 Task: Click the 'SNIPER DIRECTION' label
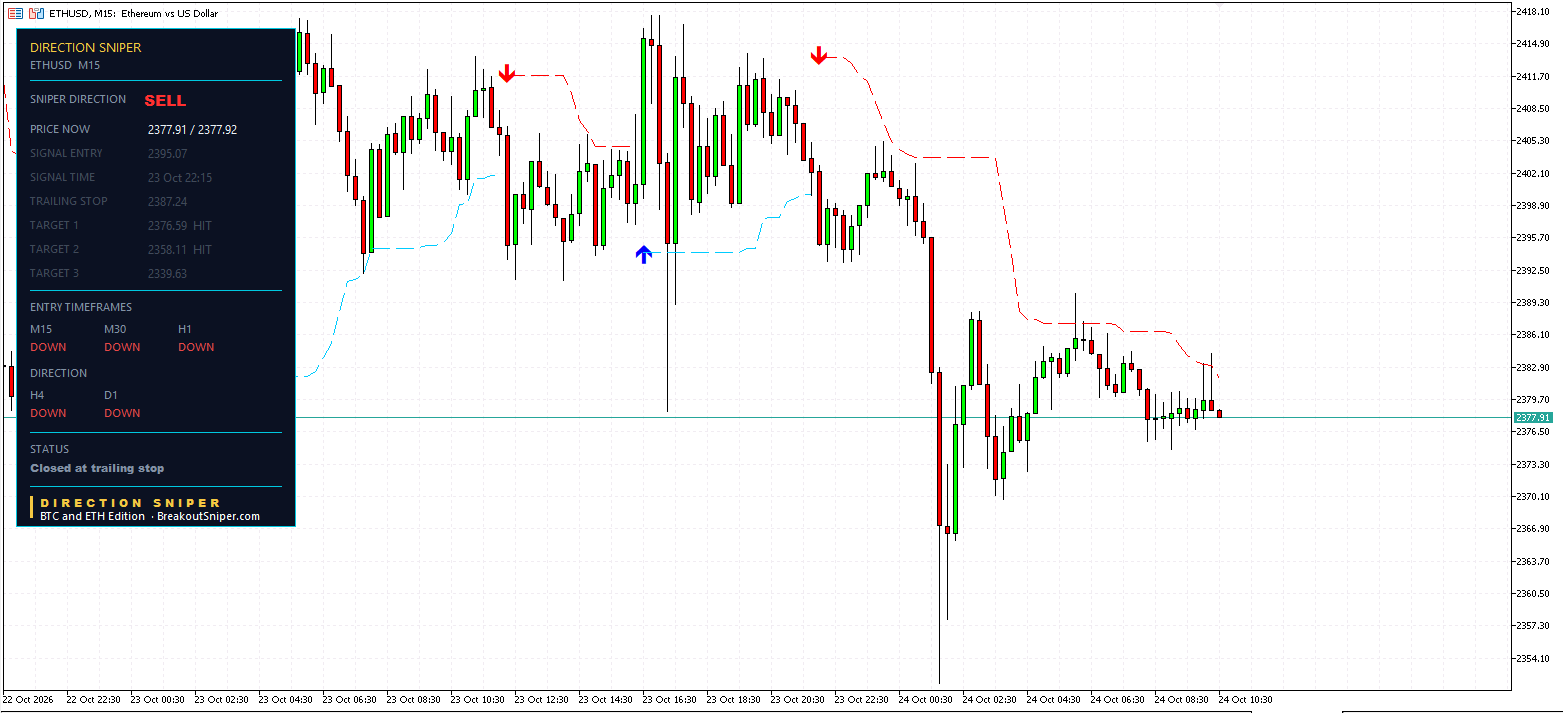tap(78, 99)
